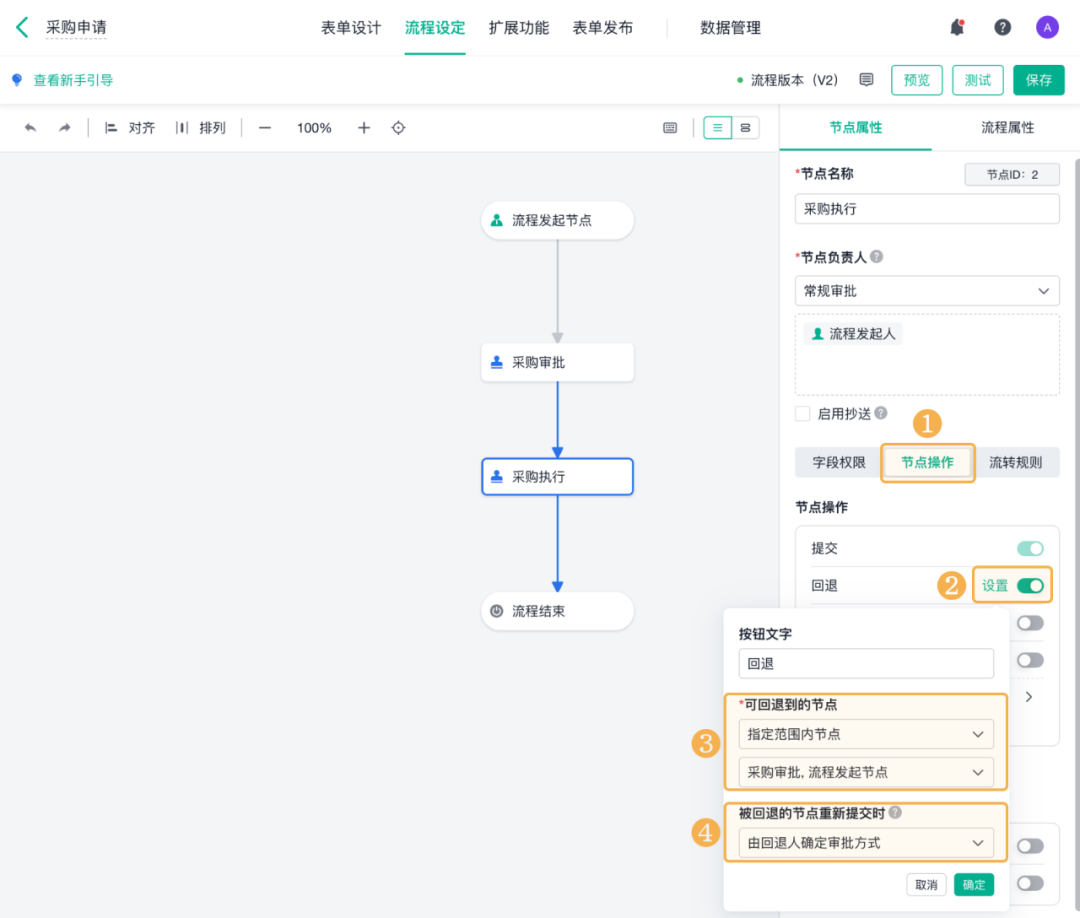Expand the right chevron in node operations

[1028, 697]
